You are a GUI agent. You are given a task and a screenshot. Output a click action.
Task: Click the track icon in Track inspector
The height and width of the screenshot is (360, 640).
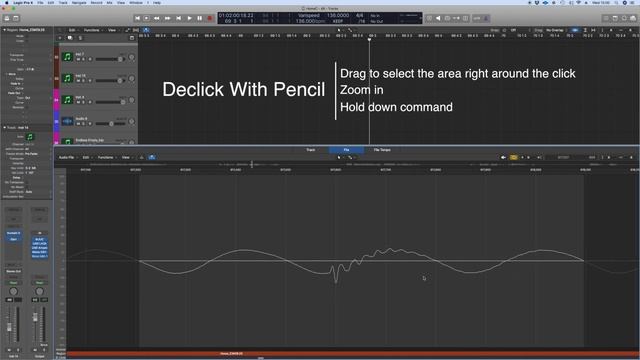(x=29, y=136)
